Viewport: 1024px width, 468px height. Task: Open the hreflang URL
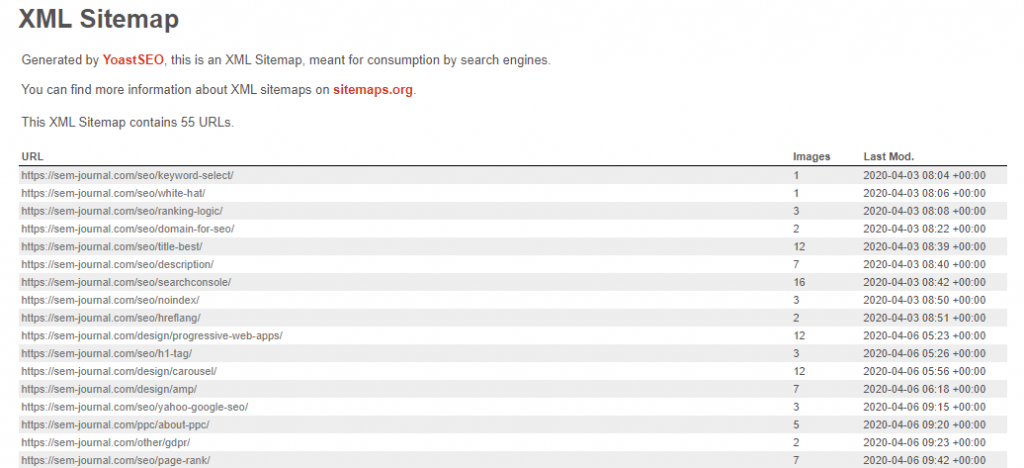click(110, 318)
